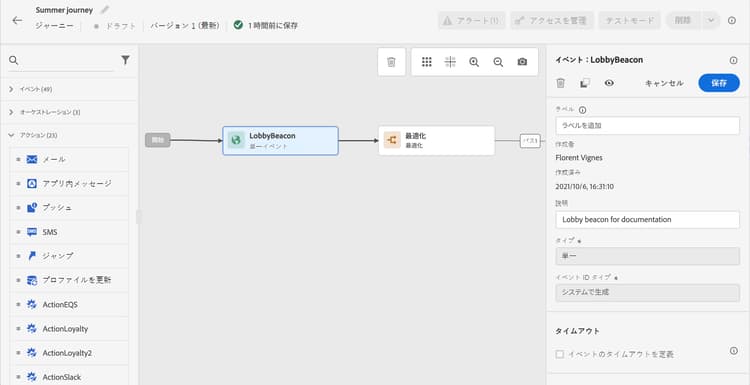Image resolution: width=750 pixels, height=385 pixels.
Task: Open イベント ID タイプ dropdown field
Action: pos(648,293)
